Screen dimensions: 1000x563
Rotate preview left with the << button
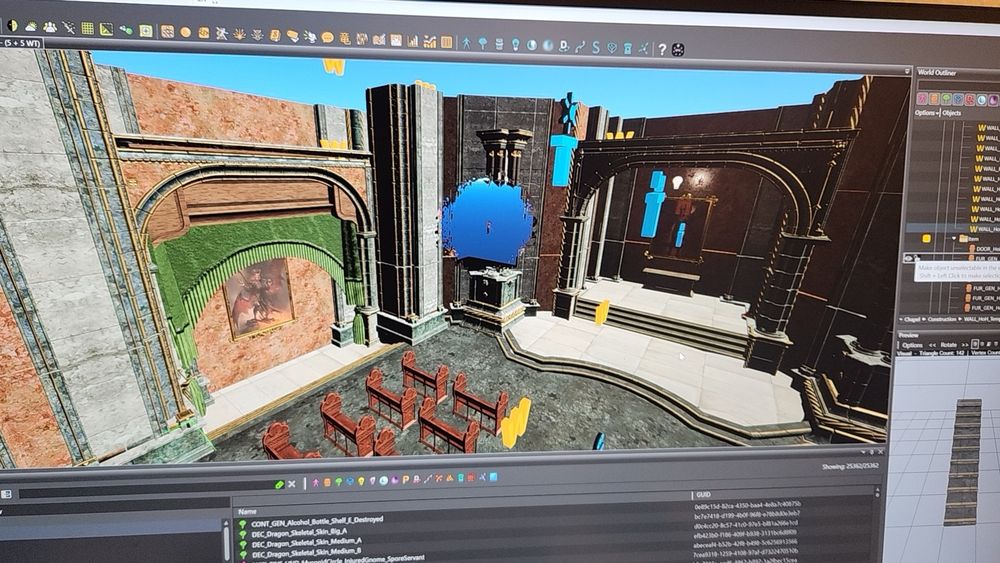(x=932, y=345)
